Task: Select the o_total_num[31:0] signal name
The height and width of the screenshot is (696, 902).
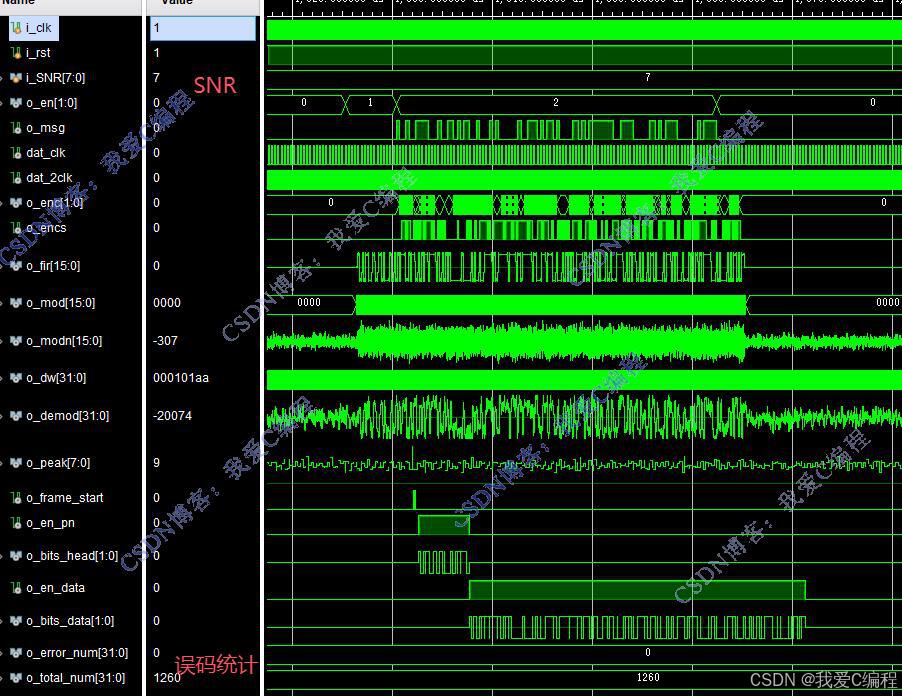Action: point(76,678)
